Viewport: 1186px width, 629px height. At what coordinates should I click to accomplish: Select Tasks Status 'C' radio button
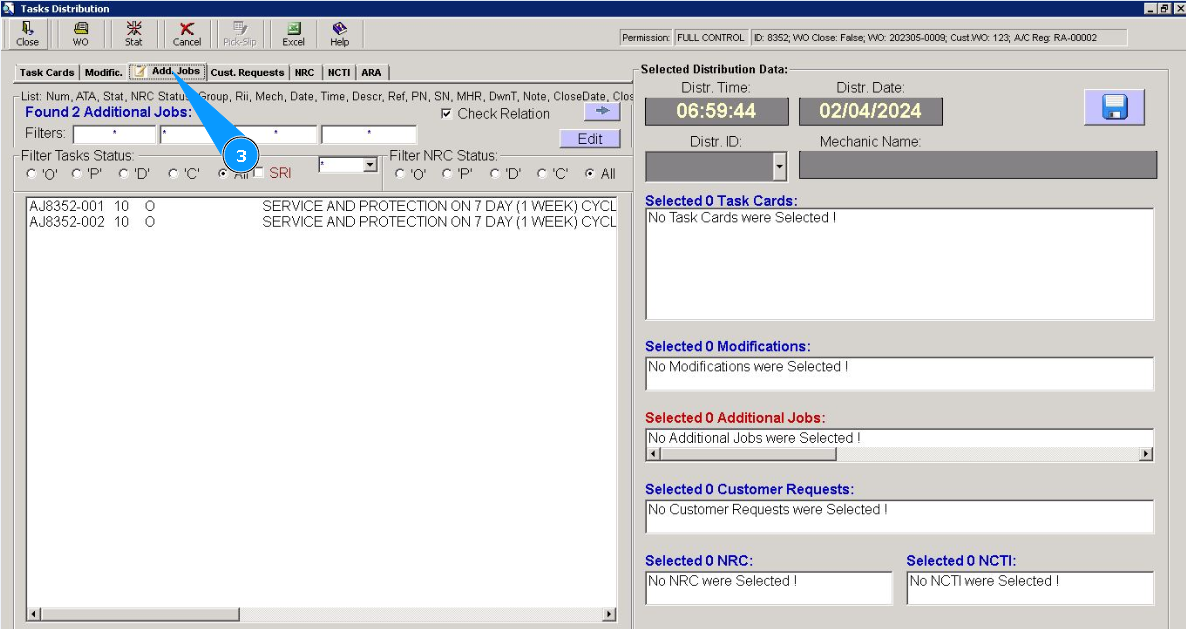pyautogui.click(x=173, y=174)
